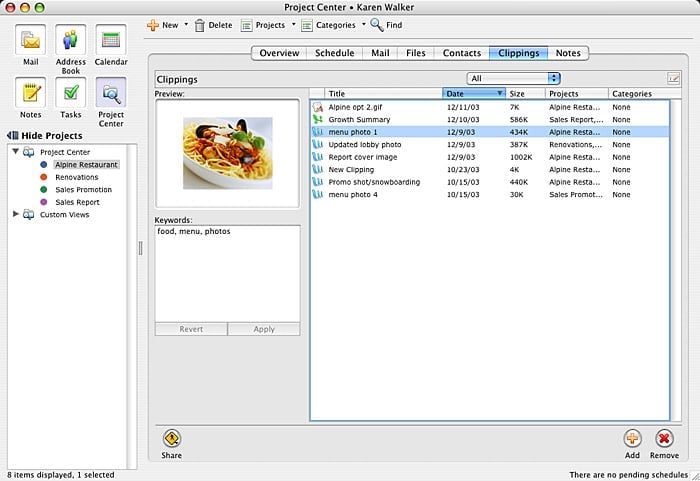This screenshot has height=481, width=700.
Task: Click the edit icon beside the filter dropdown
Action: (674, 79)
